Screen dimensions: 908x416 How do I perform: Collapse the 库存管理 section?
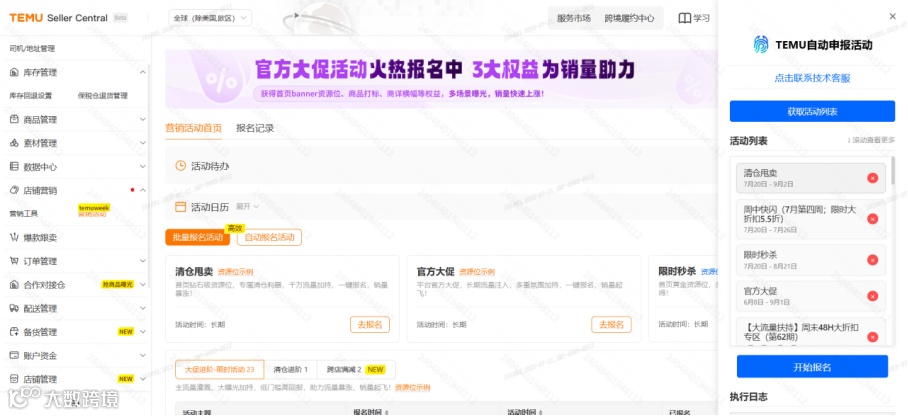click(x=143, y=72)
